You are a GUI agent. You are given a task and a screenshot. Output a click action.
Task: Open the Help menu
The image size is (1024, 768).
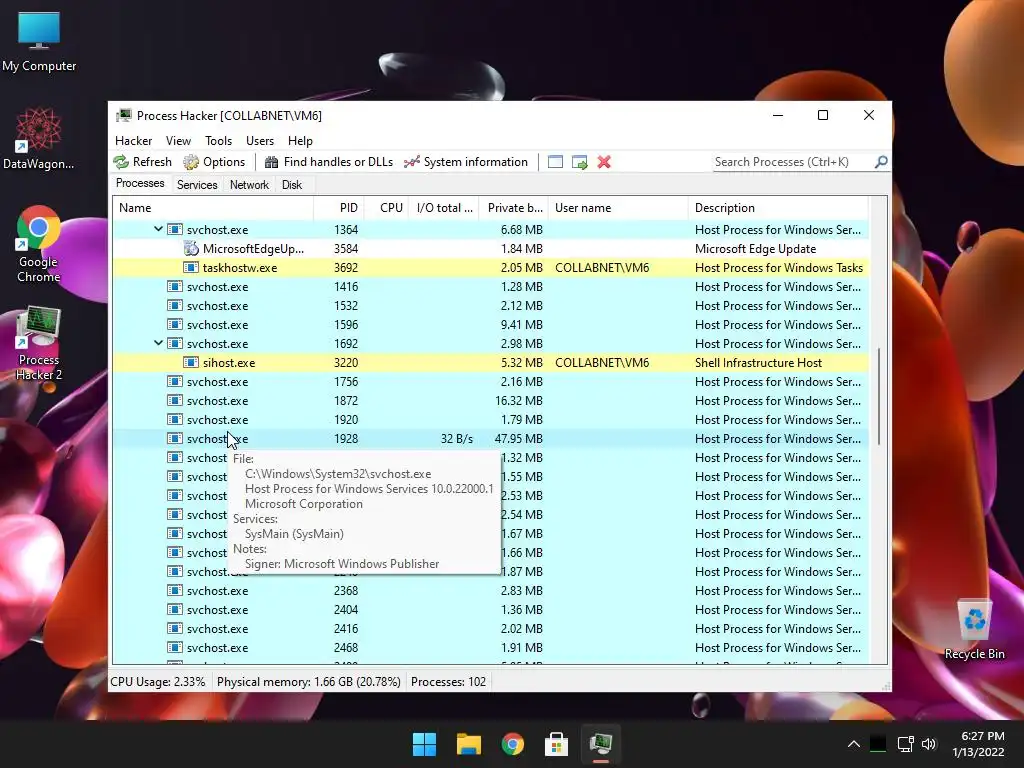tap(300, 140)
